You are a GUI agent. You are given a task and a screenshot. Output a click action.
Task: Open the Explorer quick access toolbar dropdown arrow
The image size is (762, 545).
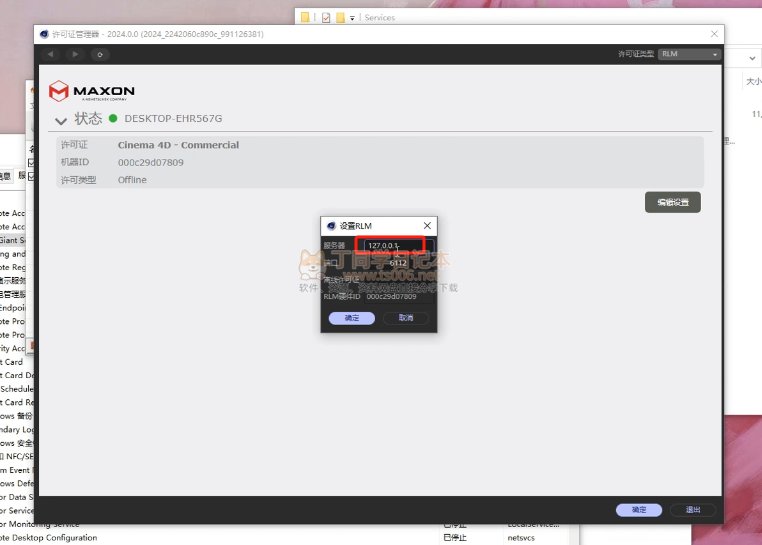click(352, 18)
